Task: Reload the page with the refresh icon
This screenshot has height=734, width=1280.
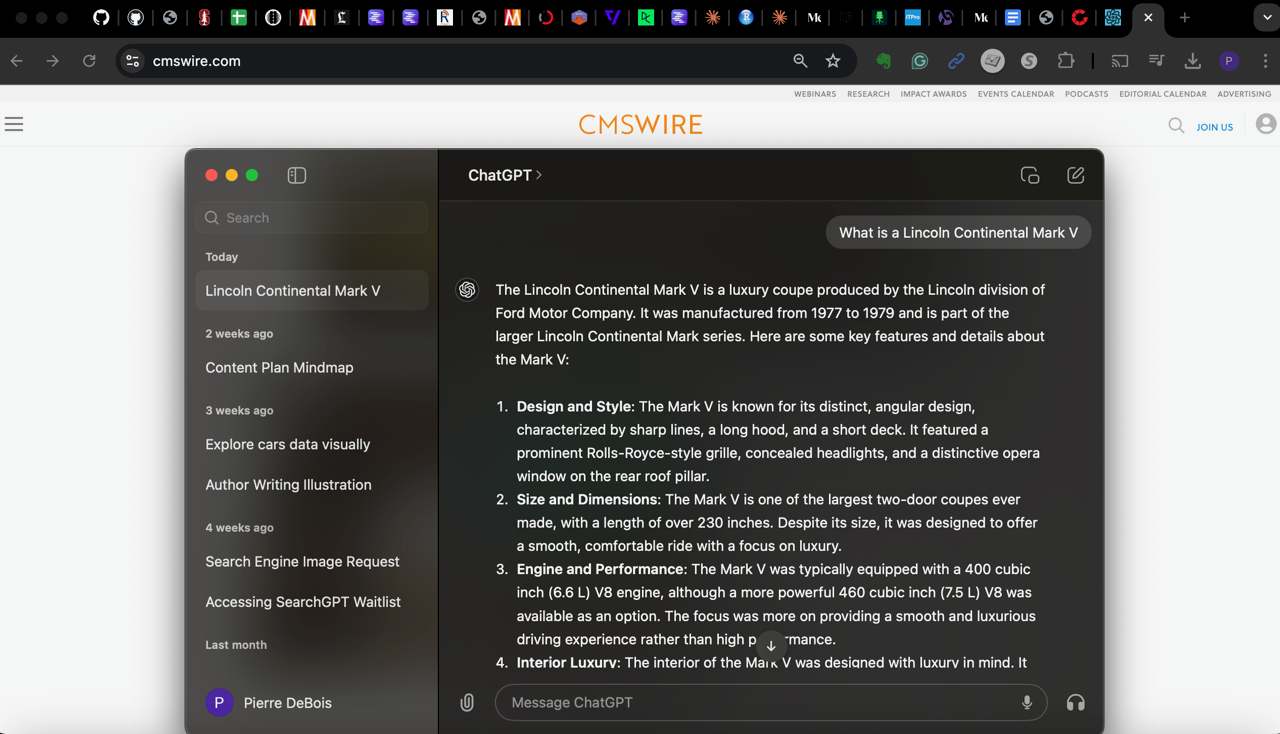Action: coord(89,61)
